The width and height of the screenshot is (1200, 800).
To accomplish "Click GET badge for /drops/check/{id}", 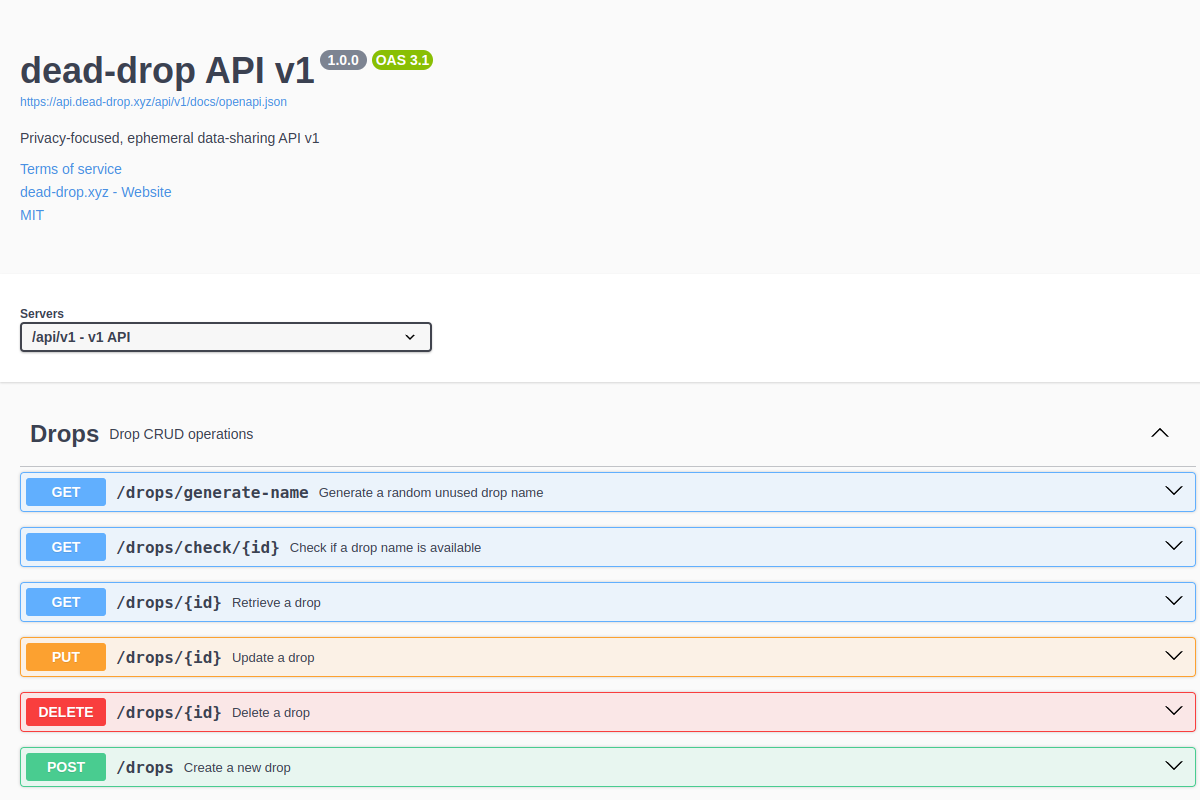I will tap(66, 547).
